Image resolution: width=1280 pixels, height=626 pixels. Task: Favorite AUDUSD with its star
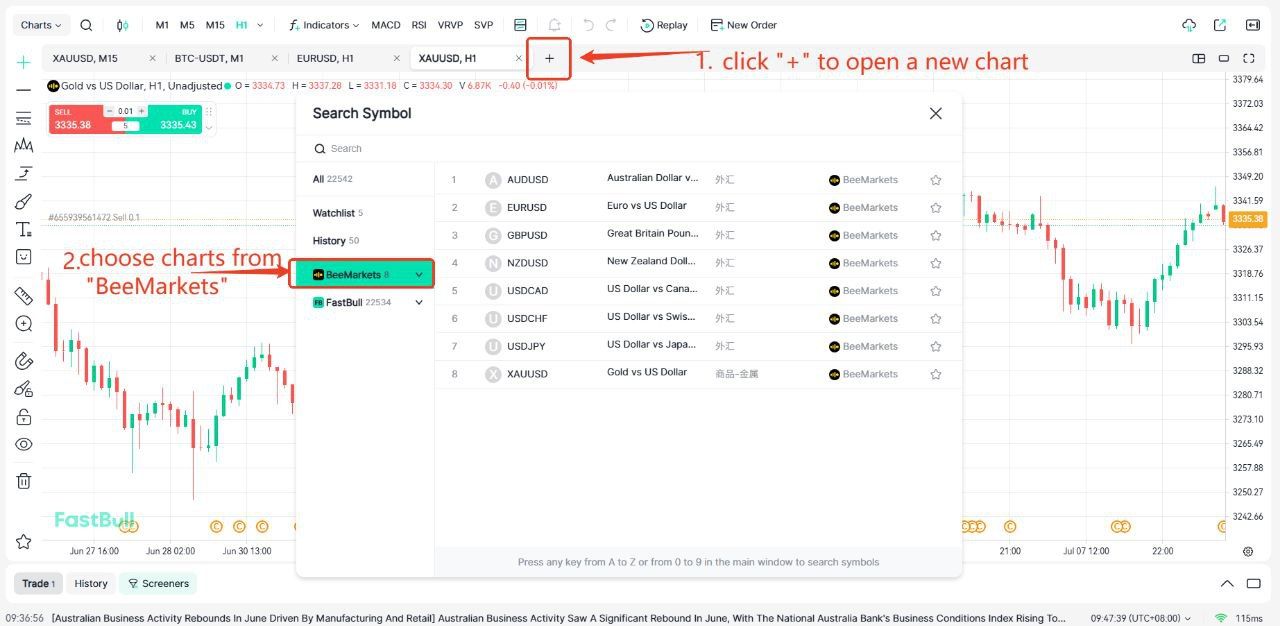(x=936, y=180)
